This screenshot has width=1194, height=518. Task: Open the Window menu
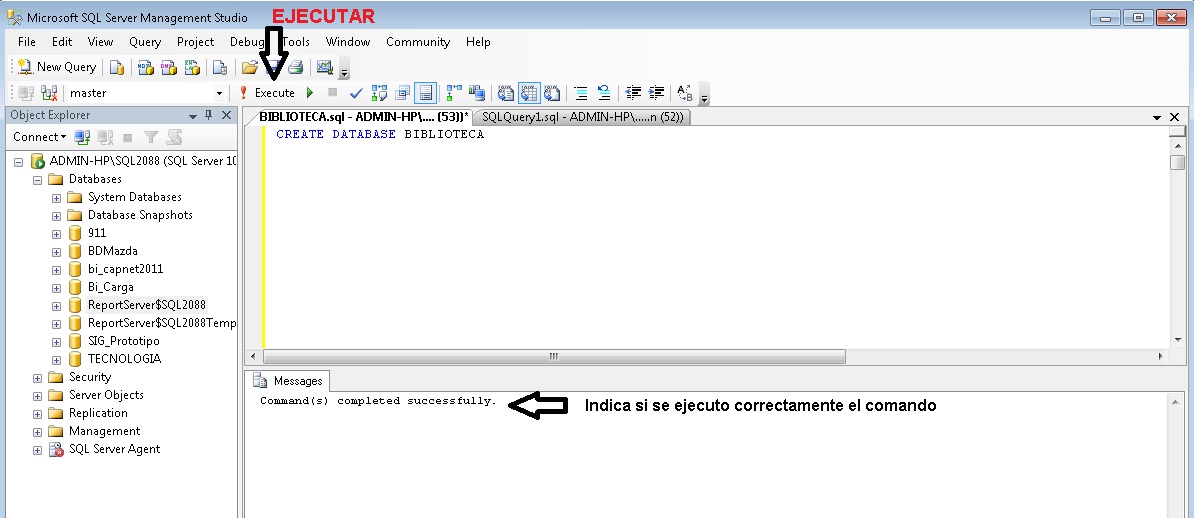(348, 42)
